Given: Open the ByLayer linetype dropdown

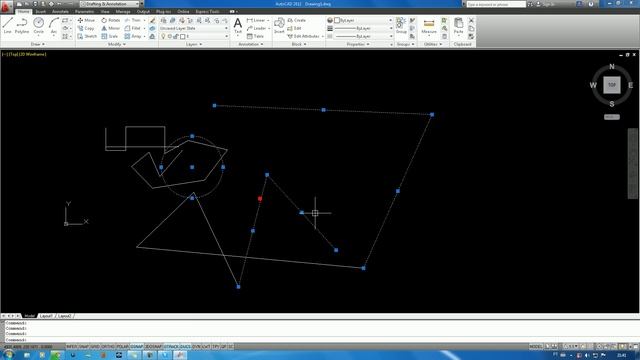Looking at the screenshot, I should click(363, 36).
